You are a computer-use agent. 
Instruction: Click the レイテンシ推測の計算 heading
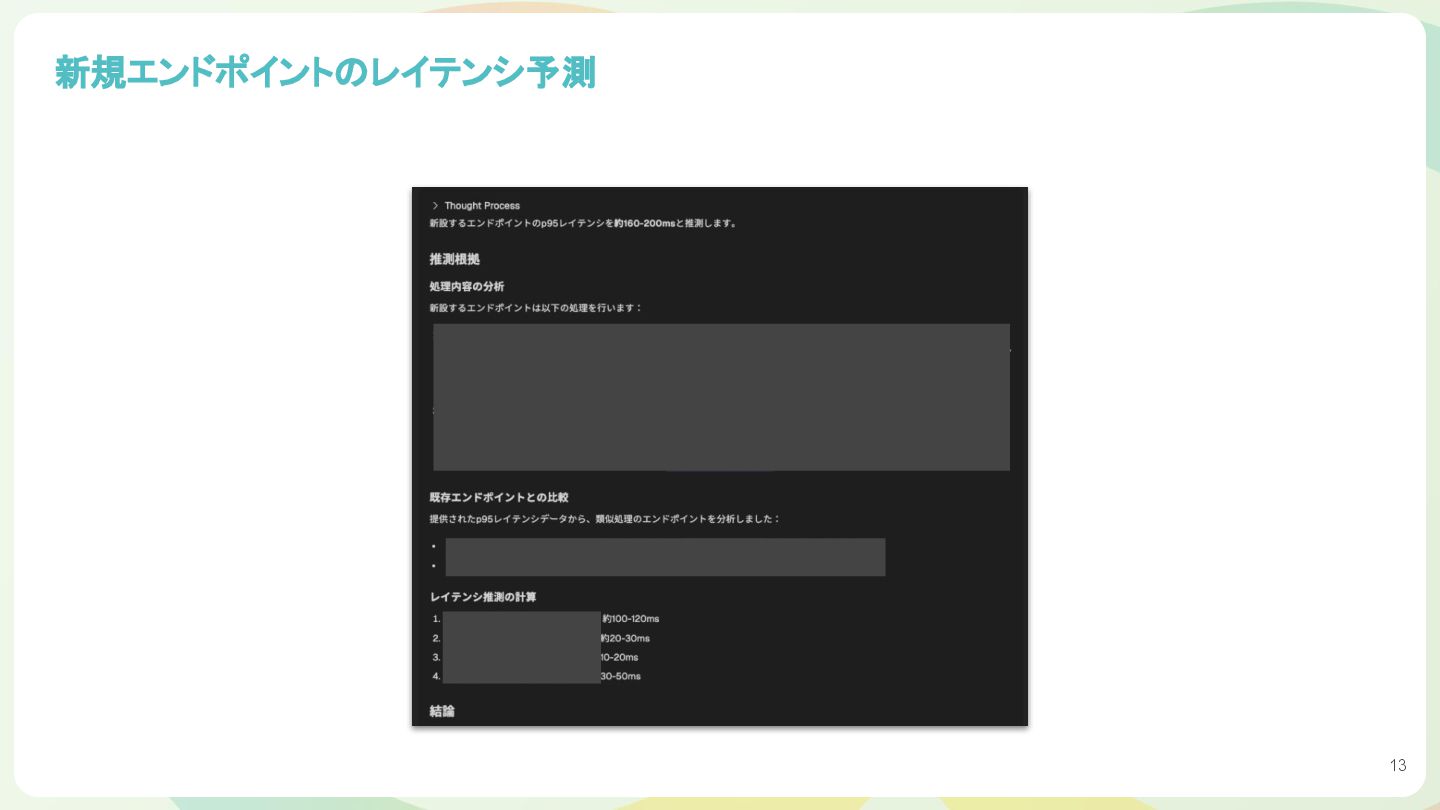click(482, 597)
